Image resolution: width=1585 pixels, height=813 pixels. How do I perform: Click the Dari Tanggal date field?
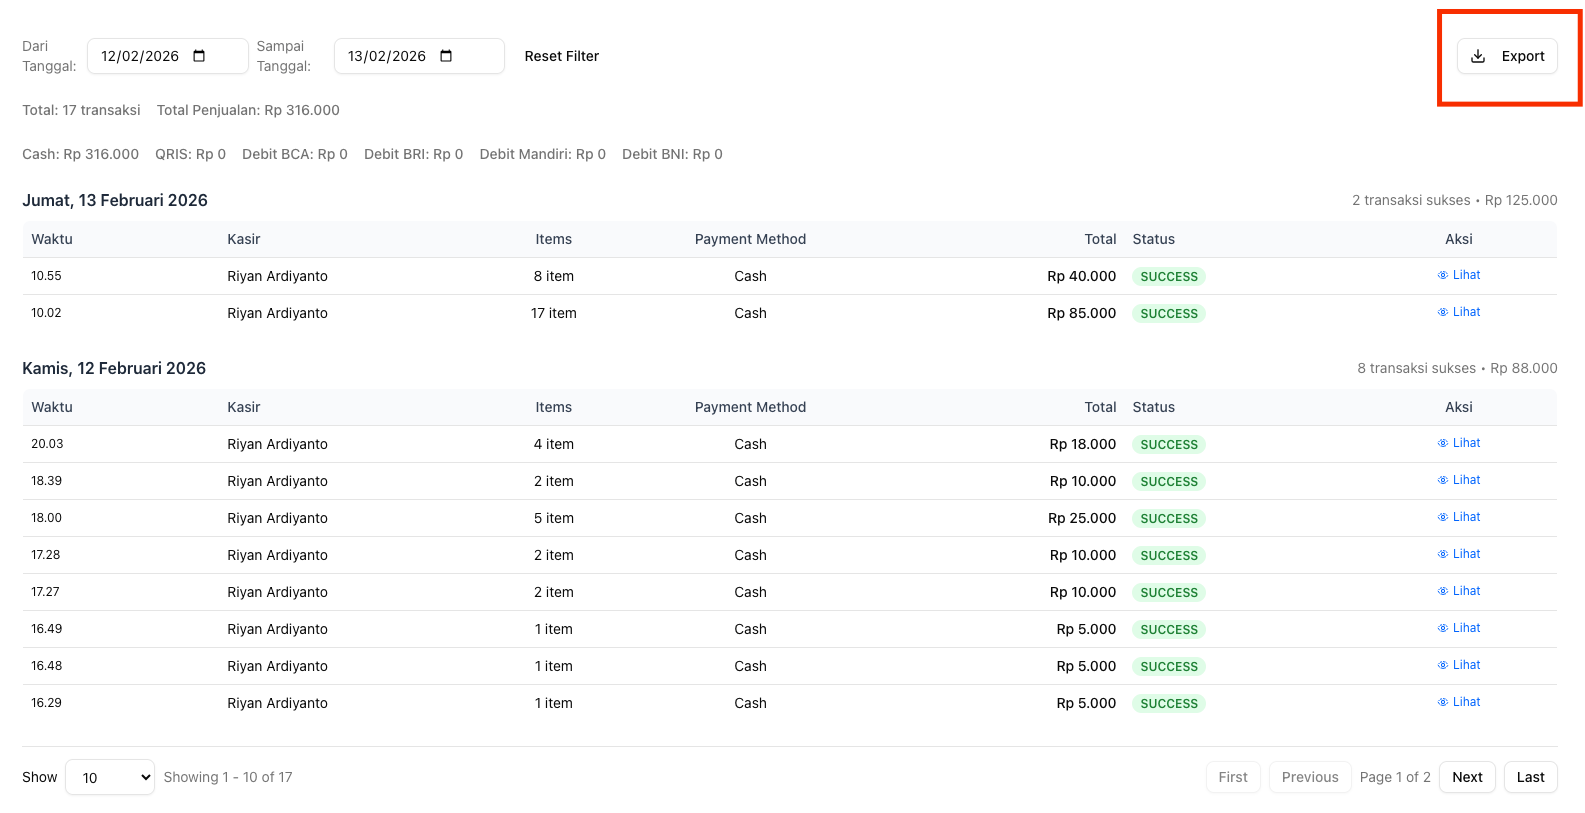tap(140, 56)
